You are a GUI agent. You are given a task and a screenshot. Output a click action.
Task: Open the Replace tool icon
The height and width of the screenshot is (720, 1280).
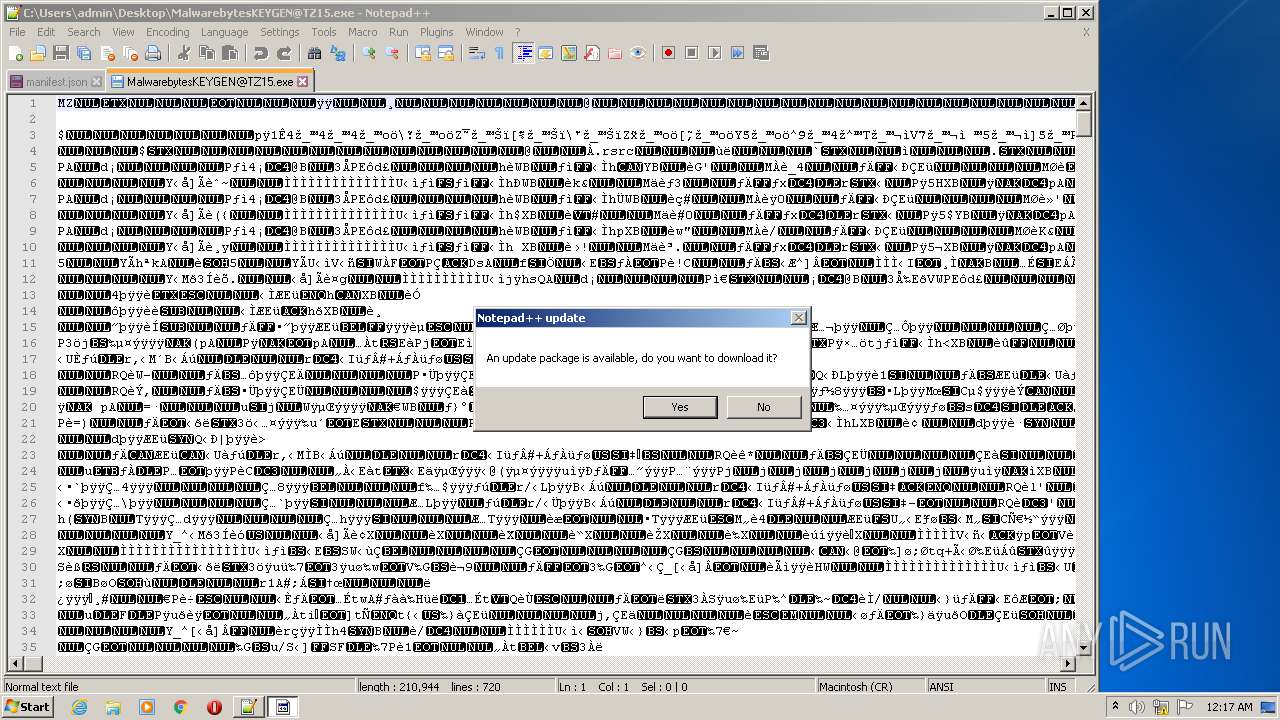(x=338, y=53)
